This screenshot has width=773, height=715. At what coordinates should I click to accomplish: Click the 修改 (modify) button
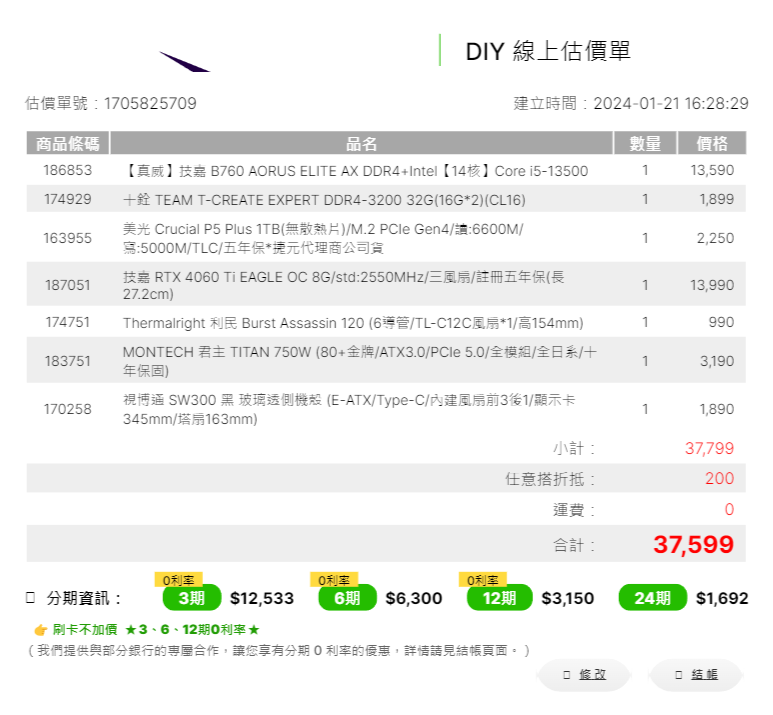pyautogui.click(x=584, y=675)
